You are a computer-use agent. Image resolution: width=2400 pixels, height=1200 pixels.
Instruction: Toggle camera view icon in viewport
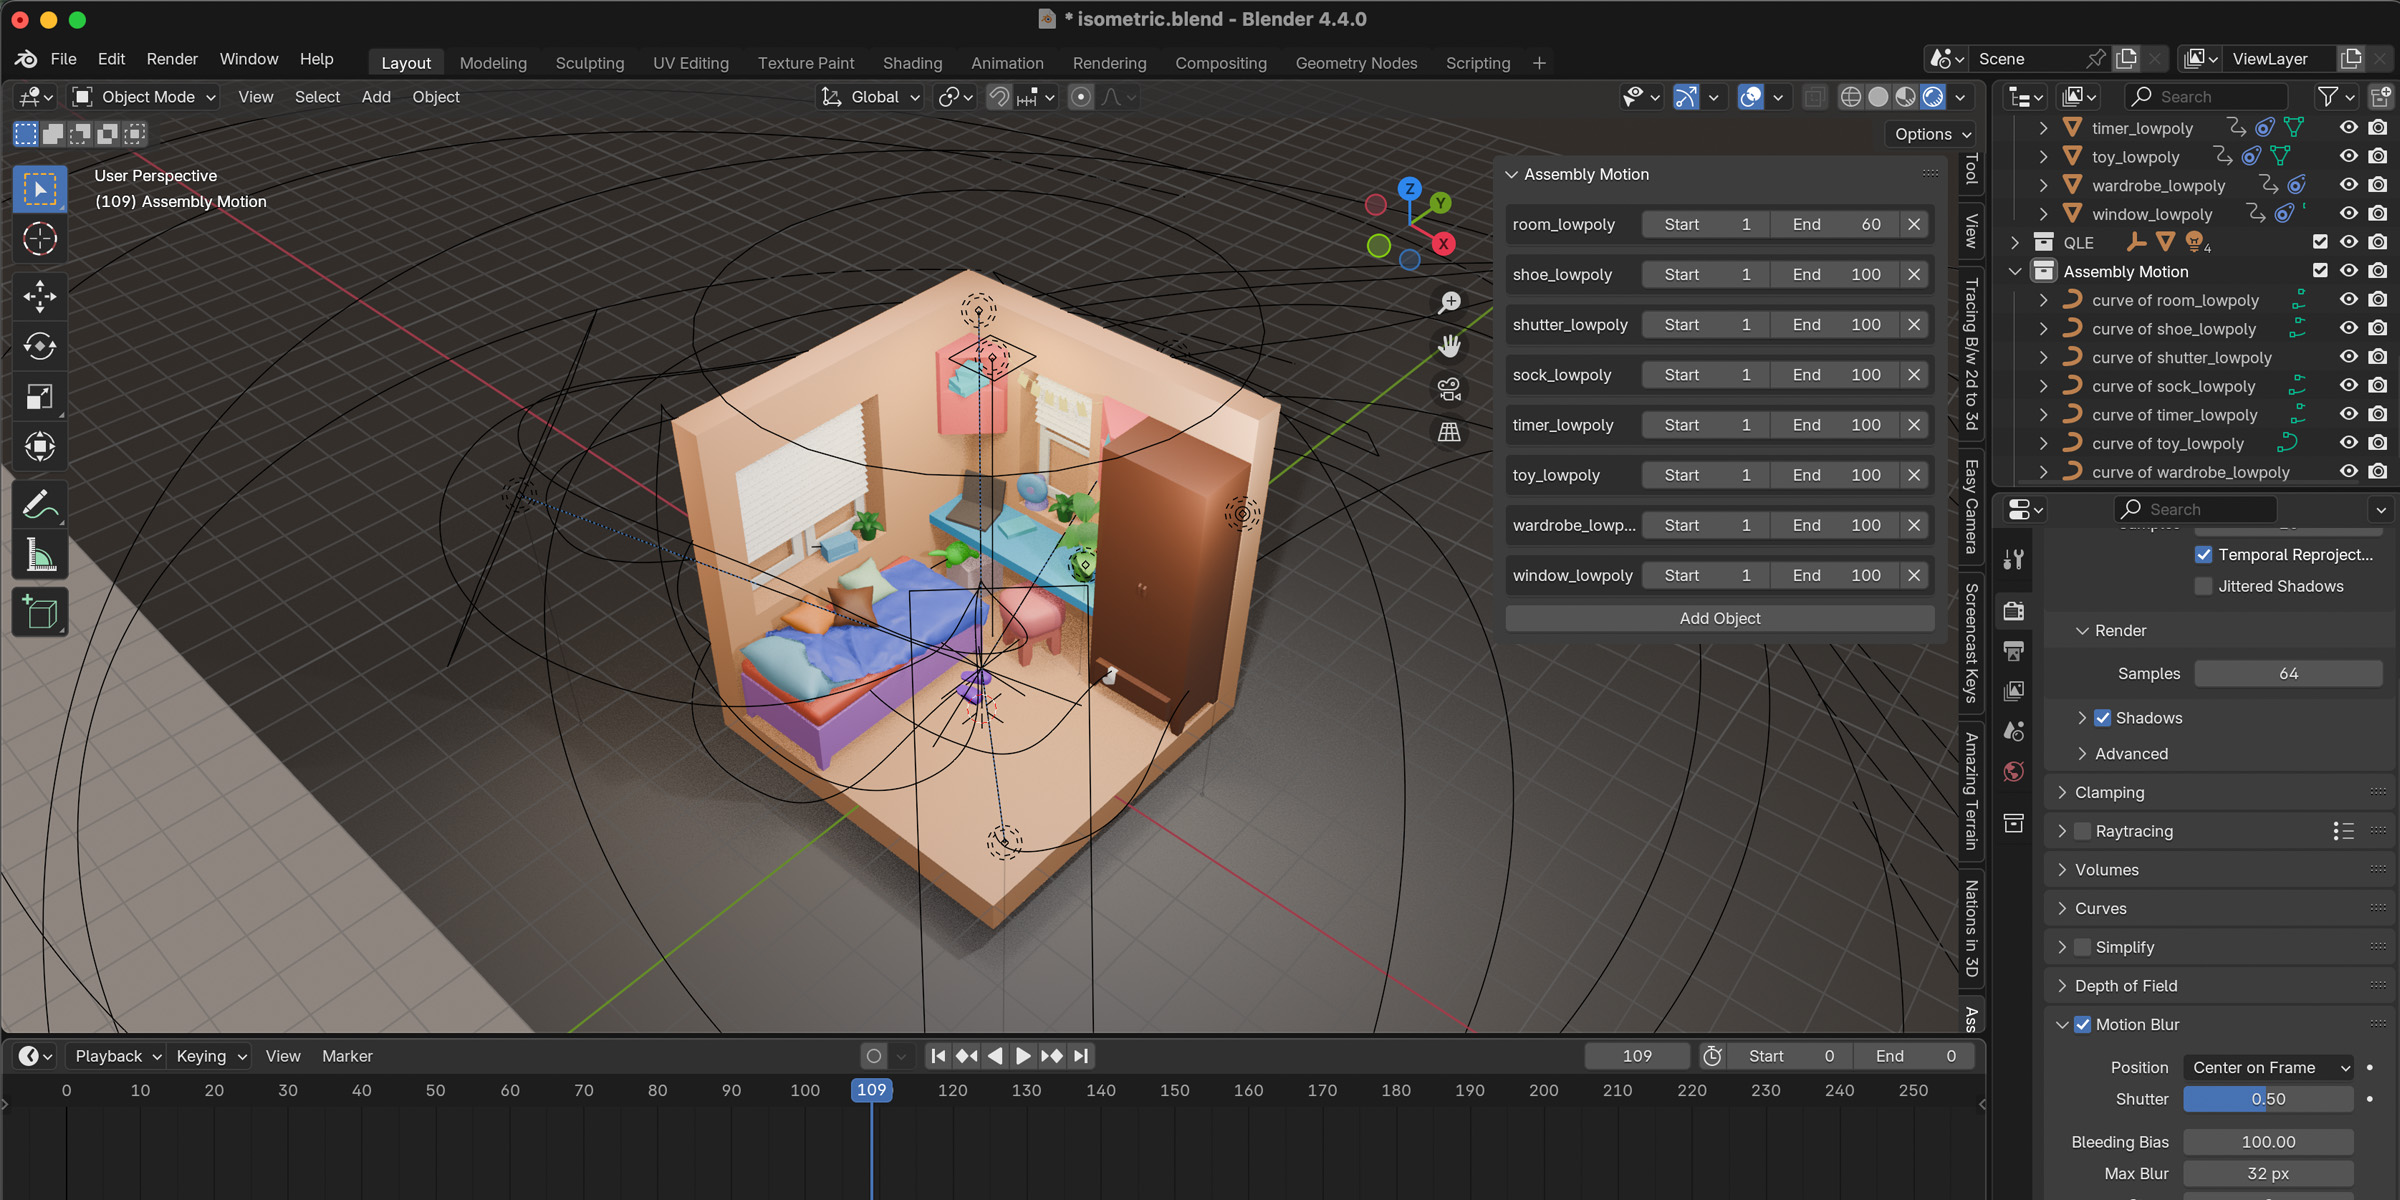[x=1449, y=389]
